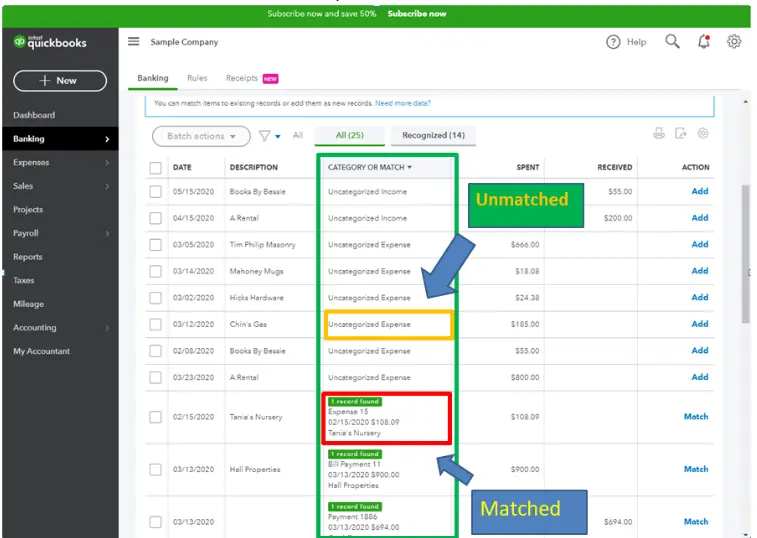The height and width of the screenshot is (538, 757).
Task: Open Taxes in sidebar
Action: pyautogui.click(x=24, y=281)
